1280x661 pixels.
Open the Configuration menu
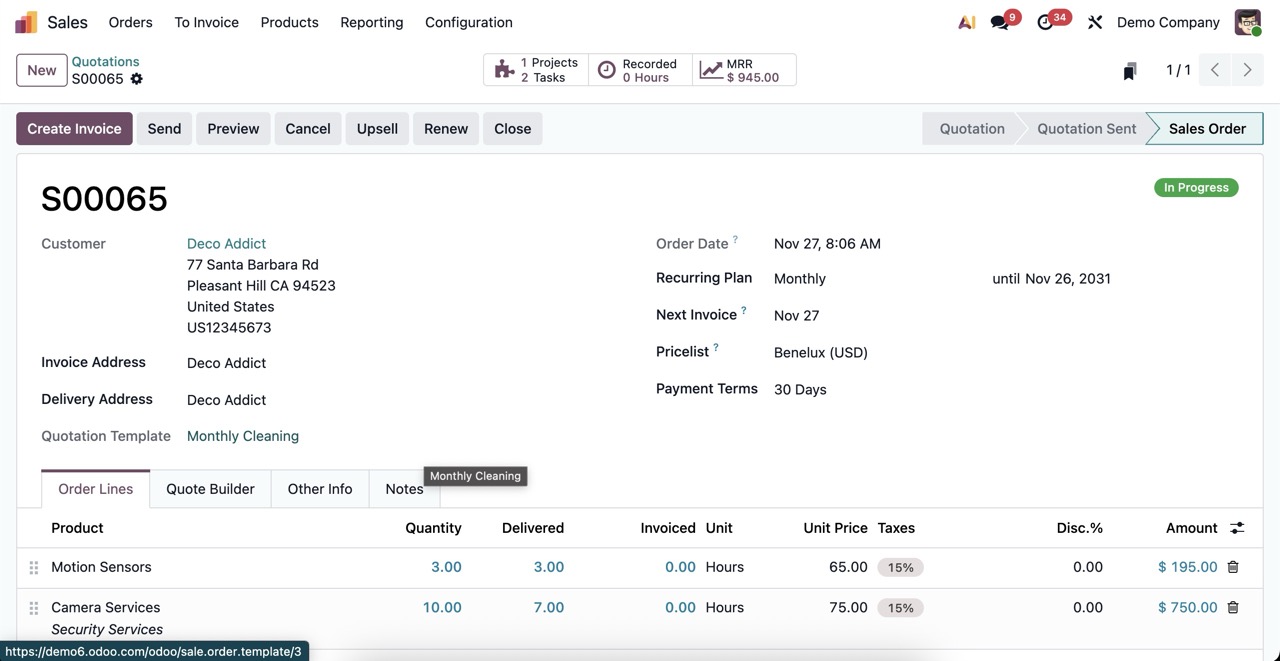click(468, 22)
